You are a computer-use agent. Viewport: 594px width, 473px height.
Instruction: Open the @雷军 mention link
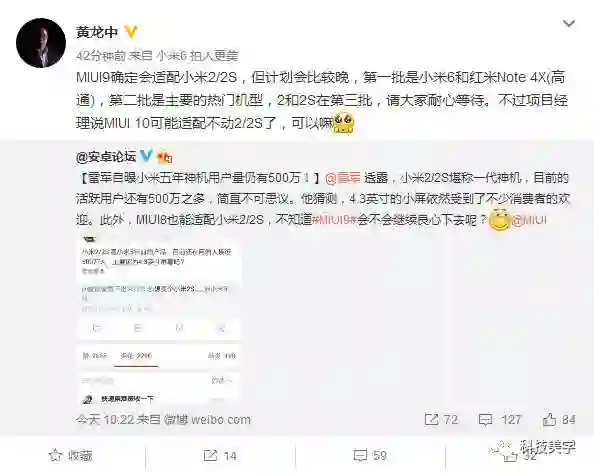coord(342,178)
